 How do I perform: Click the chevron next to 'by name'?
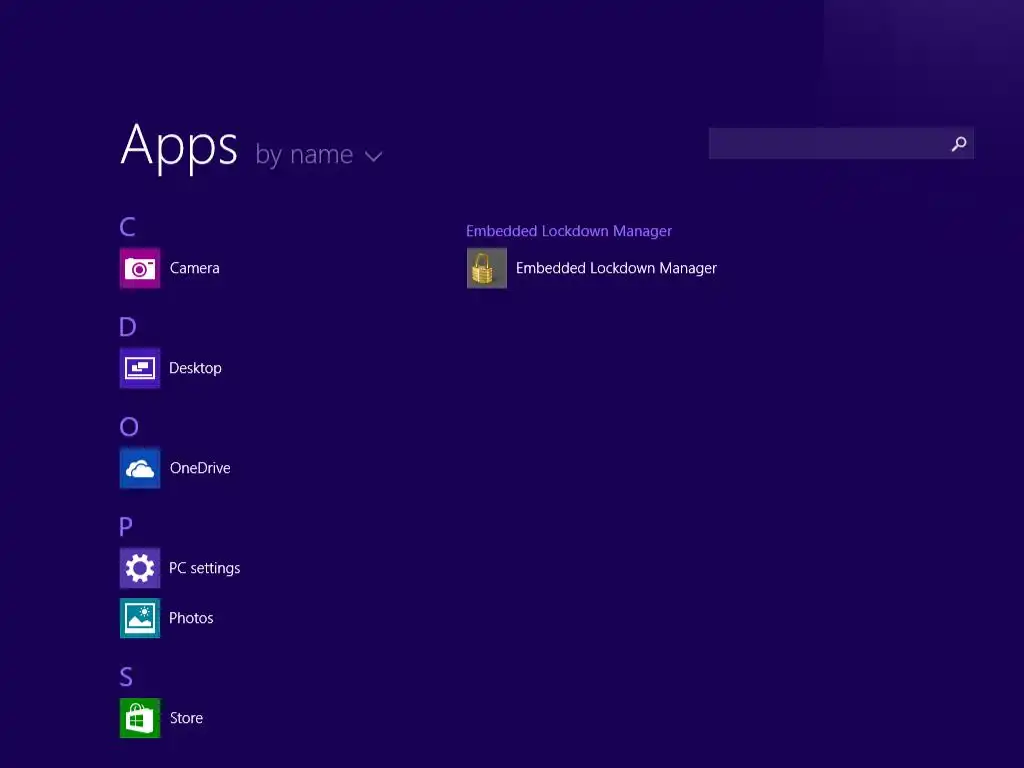[x=374, y=157]
